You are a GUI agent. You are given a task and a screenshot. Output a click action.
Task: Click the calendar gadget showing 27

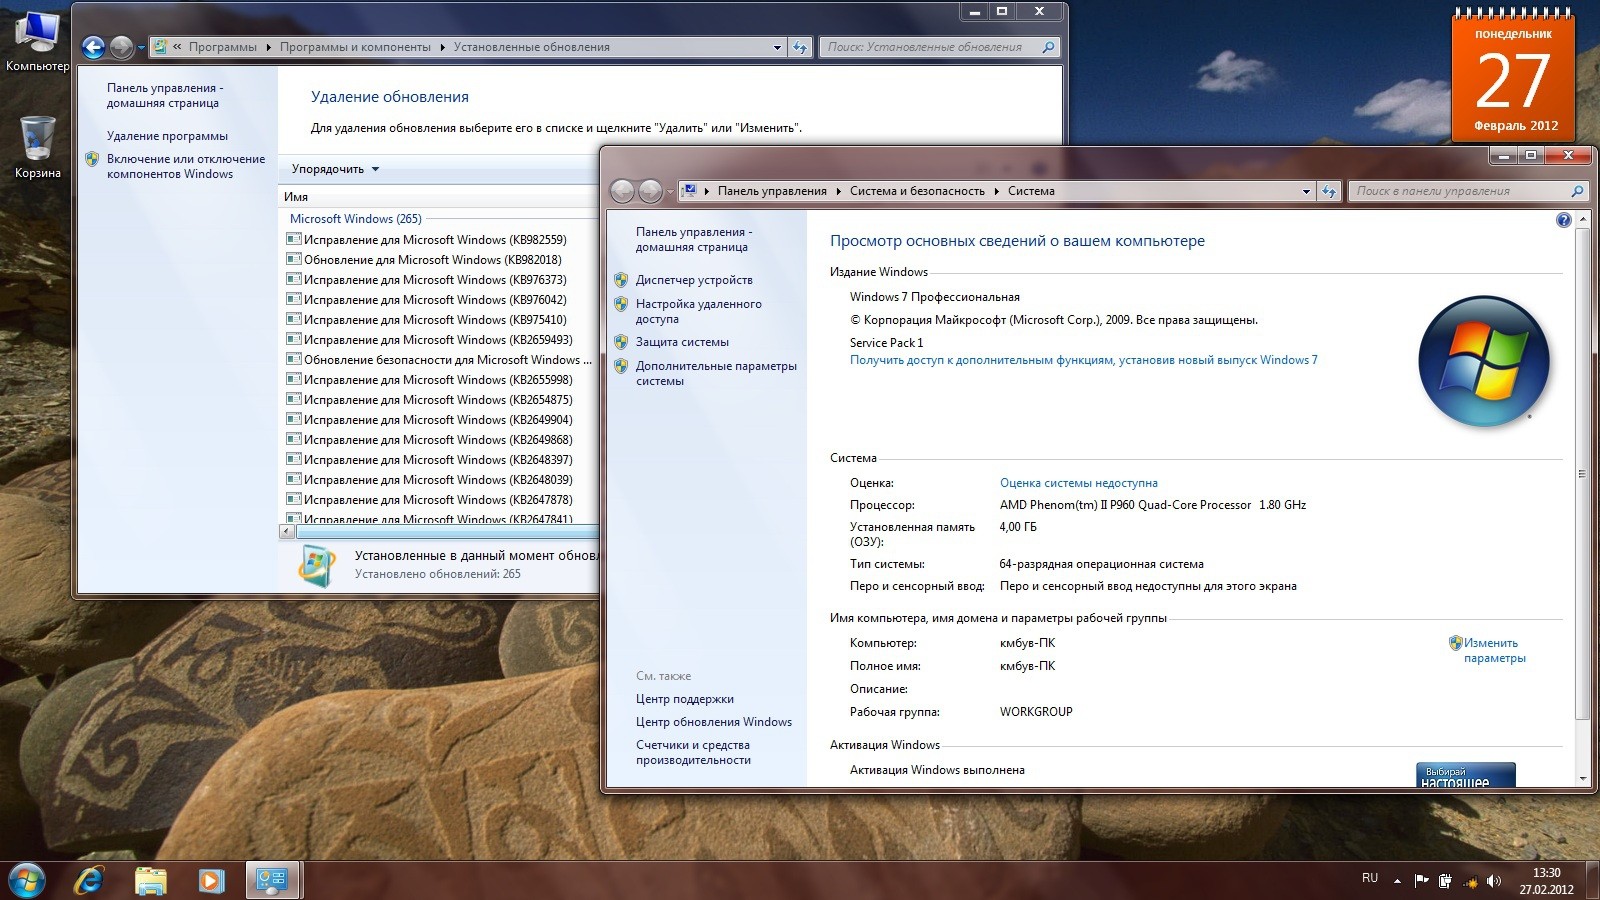tap(1514, 75)
